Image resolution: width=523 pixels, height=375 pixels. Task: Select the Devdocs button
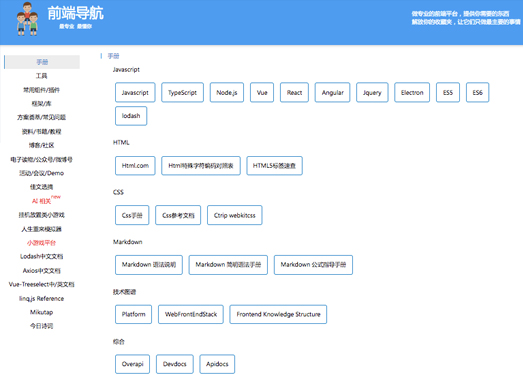tap(174, 364)
